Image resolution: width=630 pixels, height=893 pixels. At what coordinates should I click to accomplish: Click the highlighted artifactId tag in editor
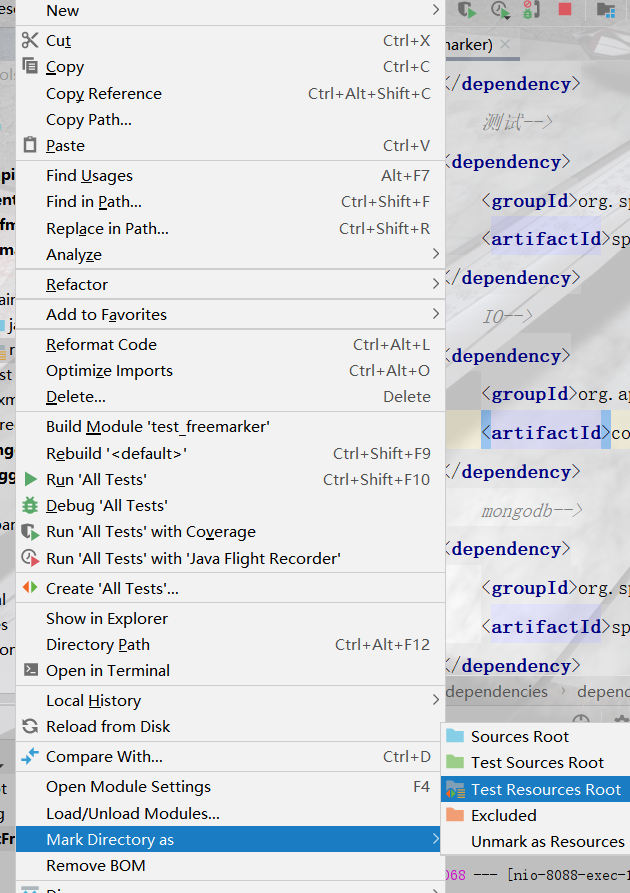click(x=545, y=433)
